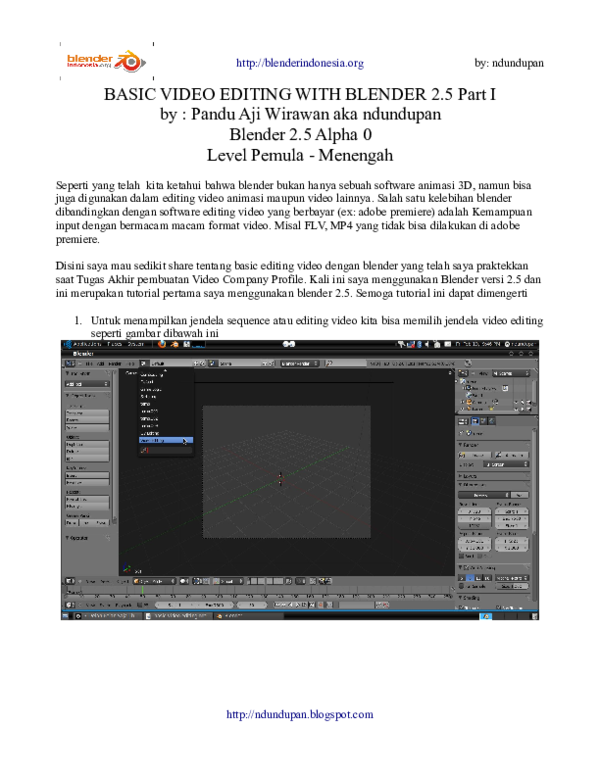Open the File menu in Blender header
Screen dimensions: 600x776
[x=89, y=363]
